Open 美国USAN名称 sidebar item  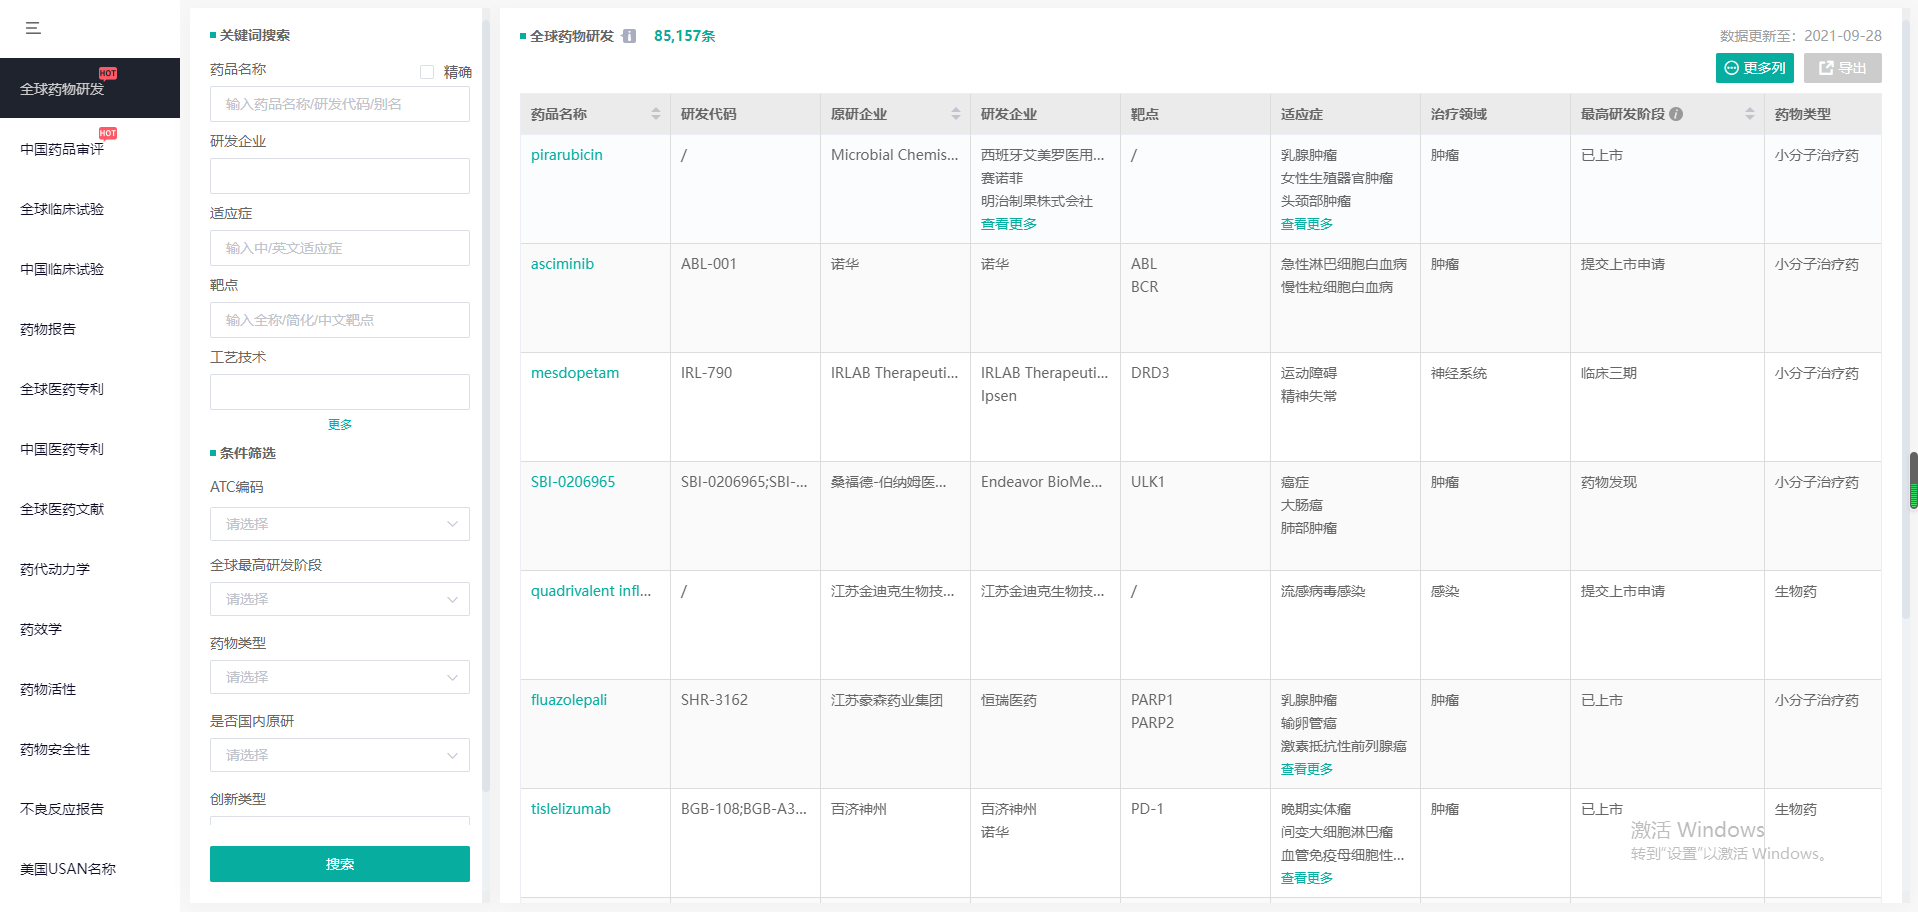(x=90, y=869)
